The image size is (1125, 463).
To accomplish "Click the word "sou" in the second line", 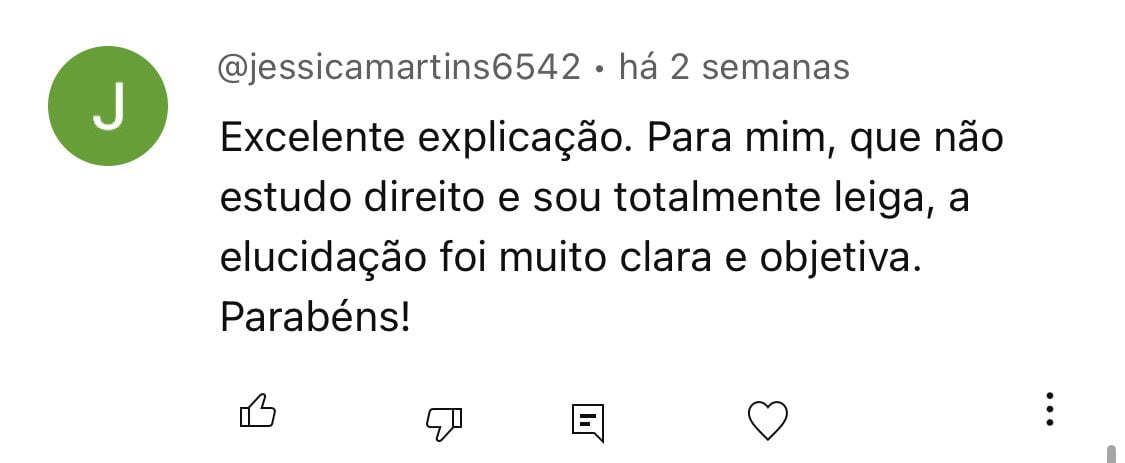I will [566, 200].
